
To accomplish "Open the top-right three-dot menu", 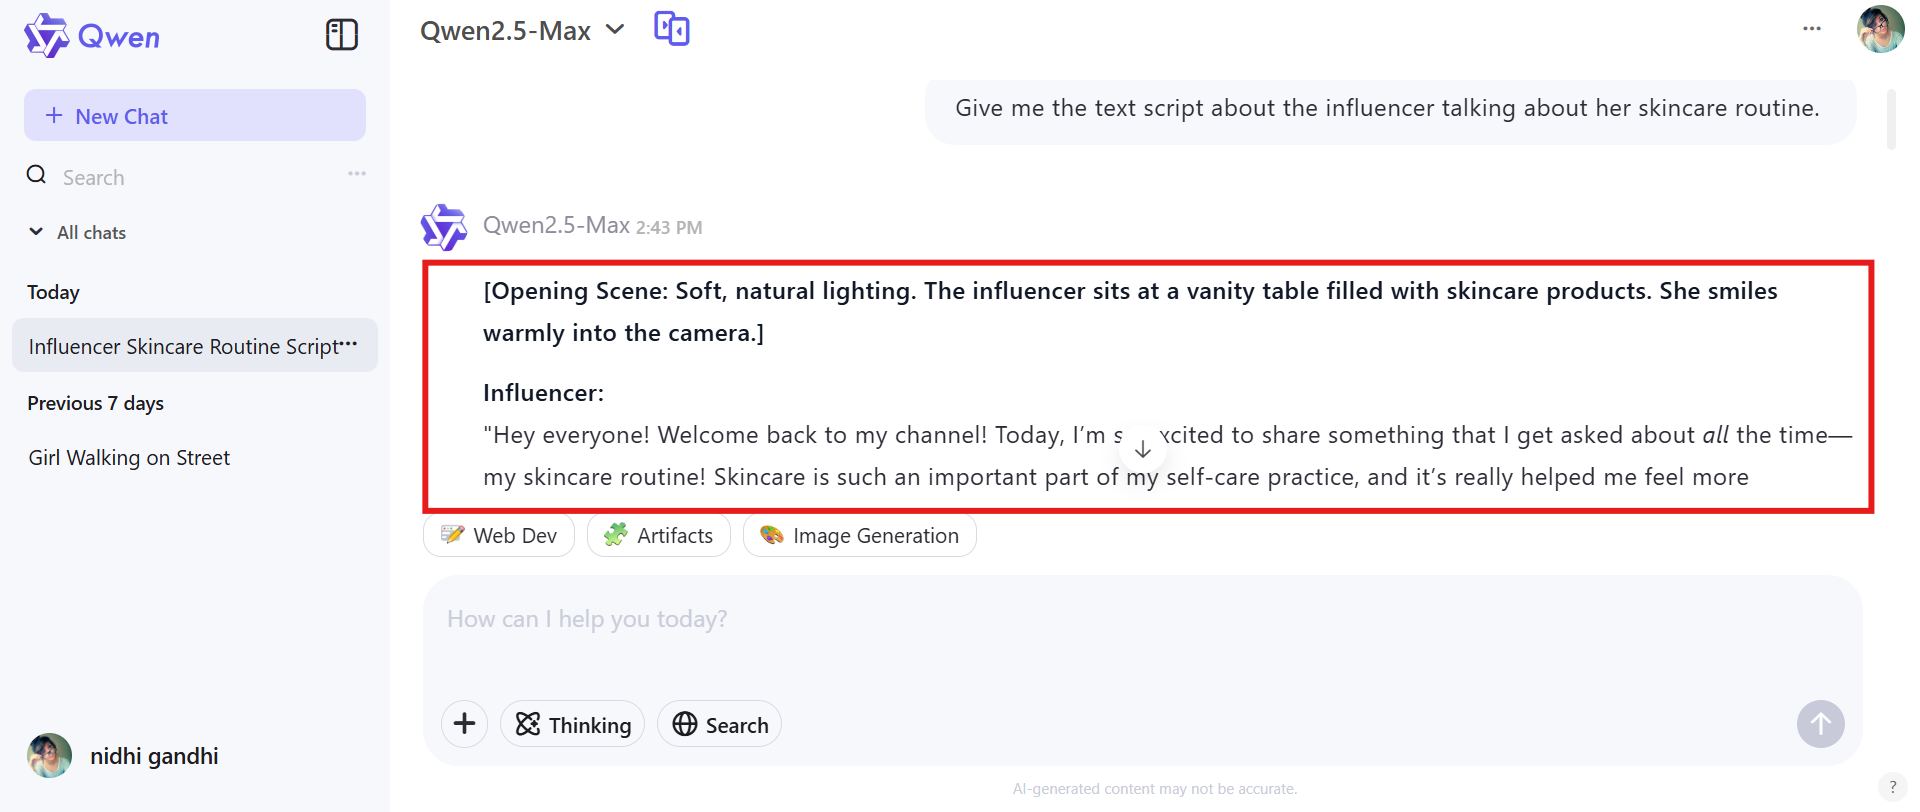I will [1811, 29].
